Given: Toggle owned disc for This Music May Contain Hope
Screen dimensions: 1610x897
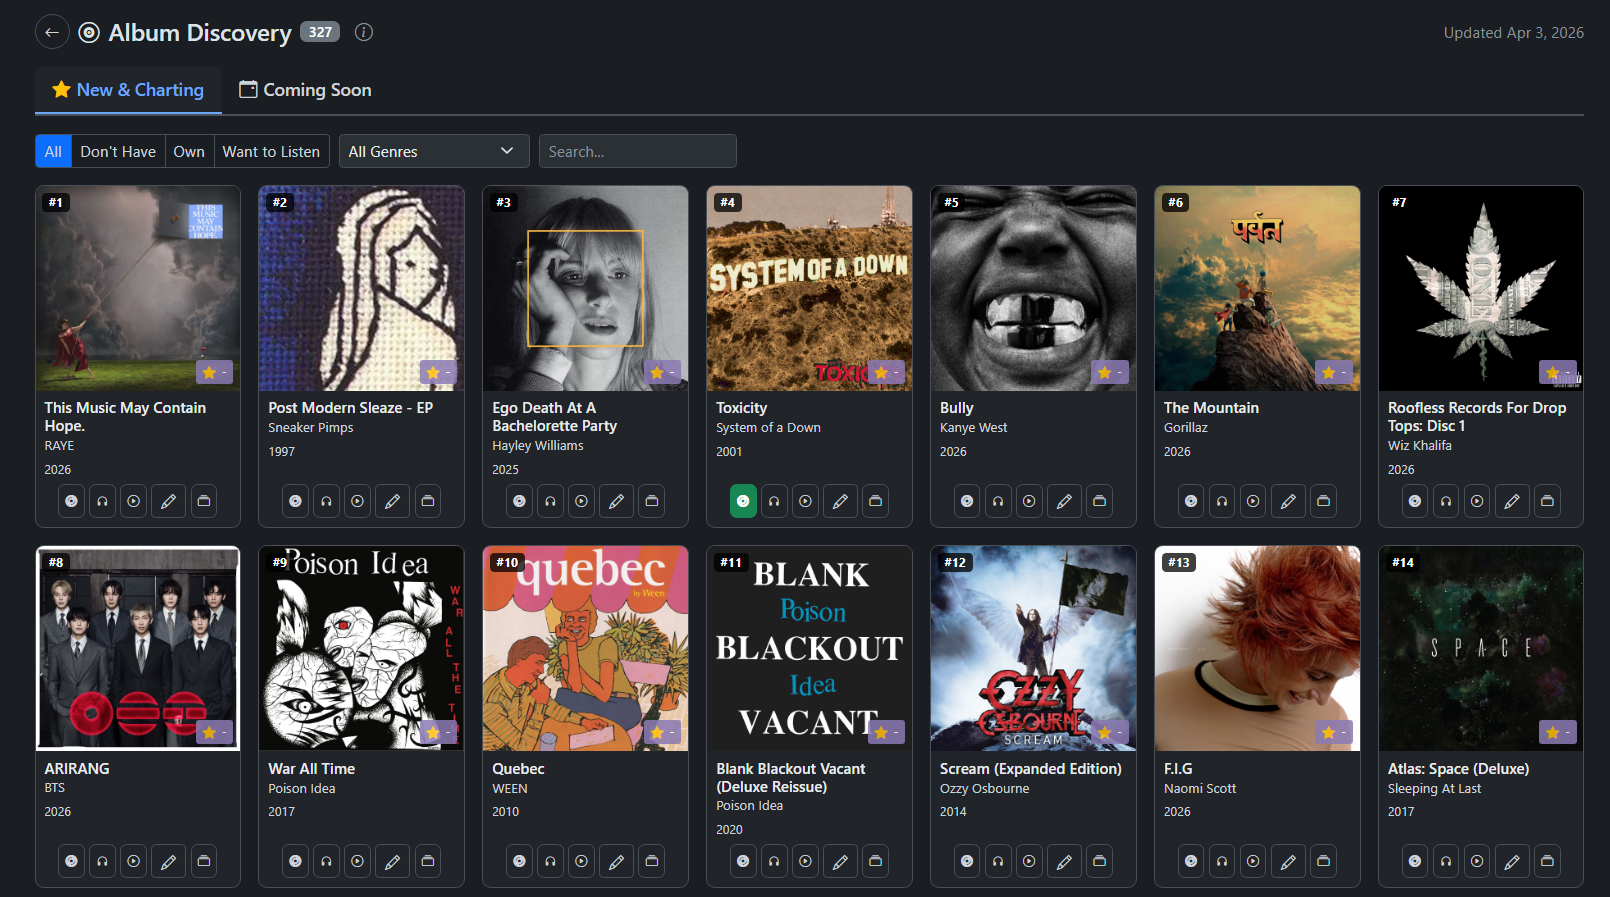Looking at the screenshot, I should [71, 501].
